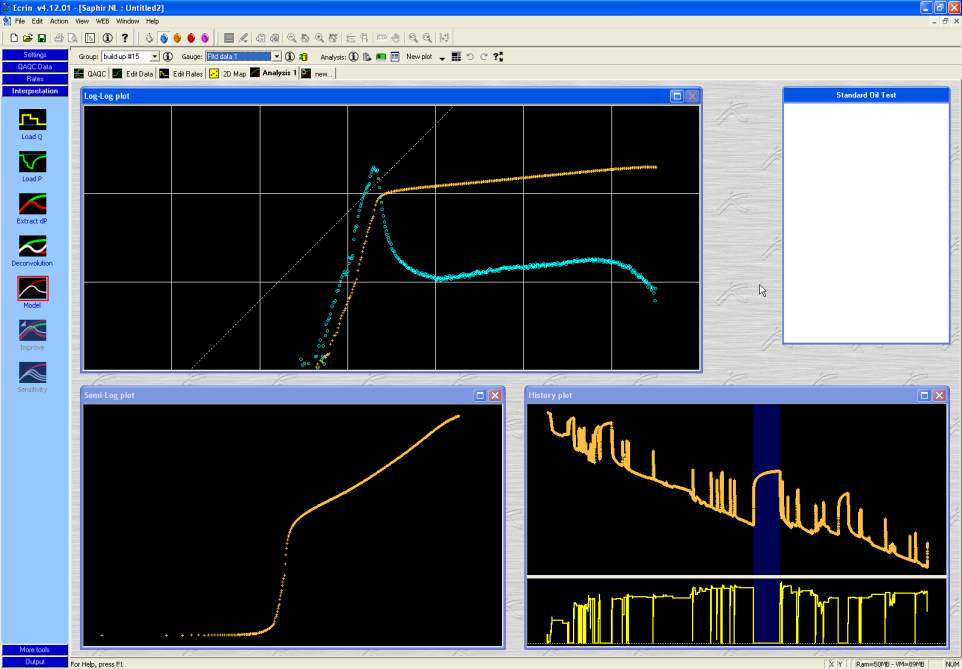Select the Model interpretation icon
The height and width of the screenshot is (669, 962).
pos(33,288)
